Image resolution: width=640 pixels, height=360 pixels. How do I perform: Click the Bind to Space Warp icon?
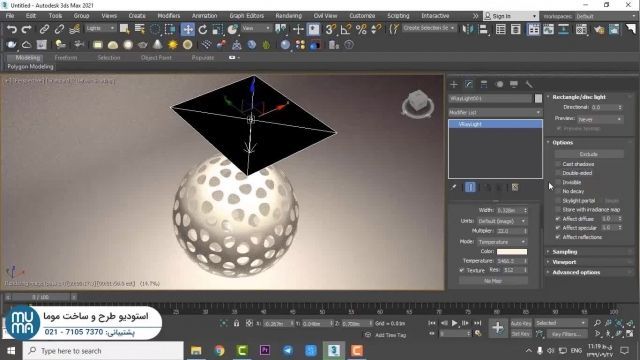pyautogui.click(x=74, y=29)
